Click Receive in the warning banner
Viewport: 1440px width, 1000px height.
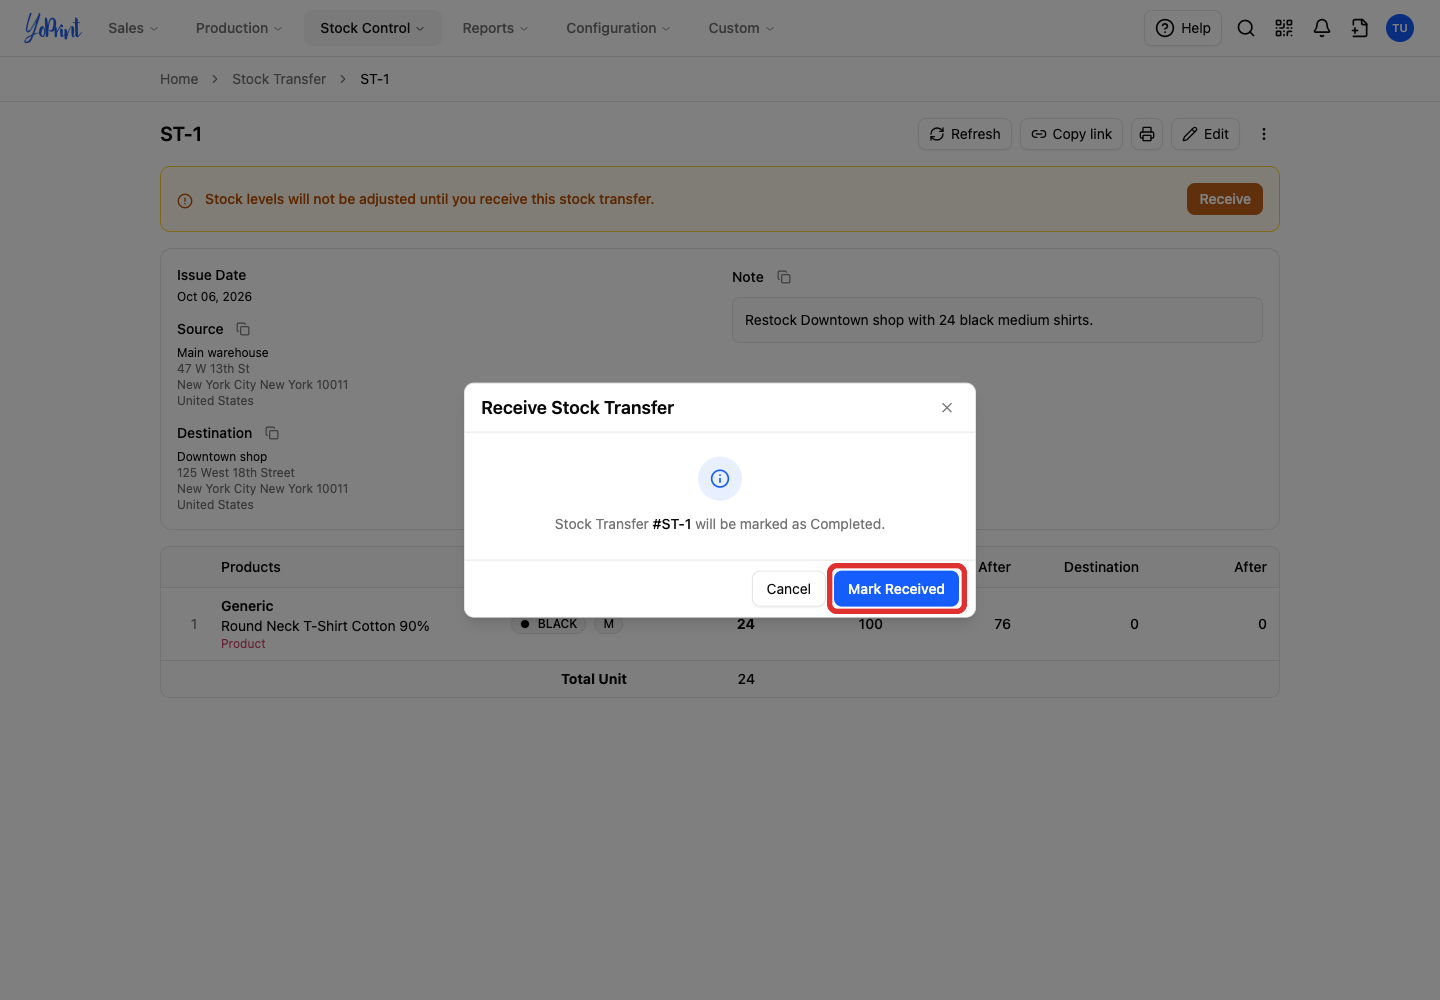tap(1225, 199)
